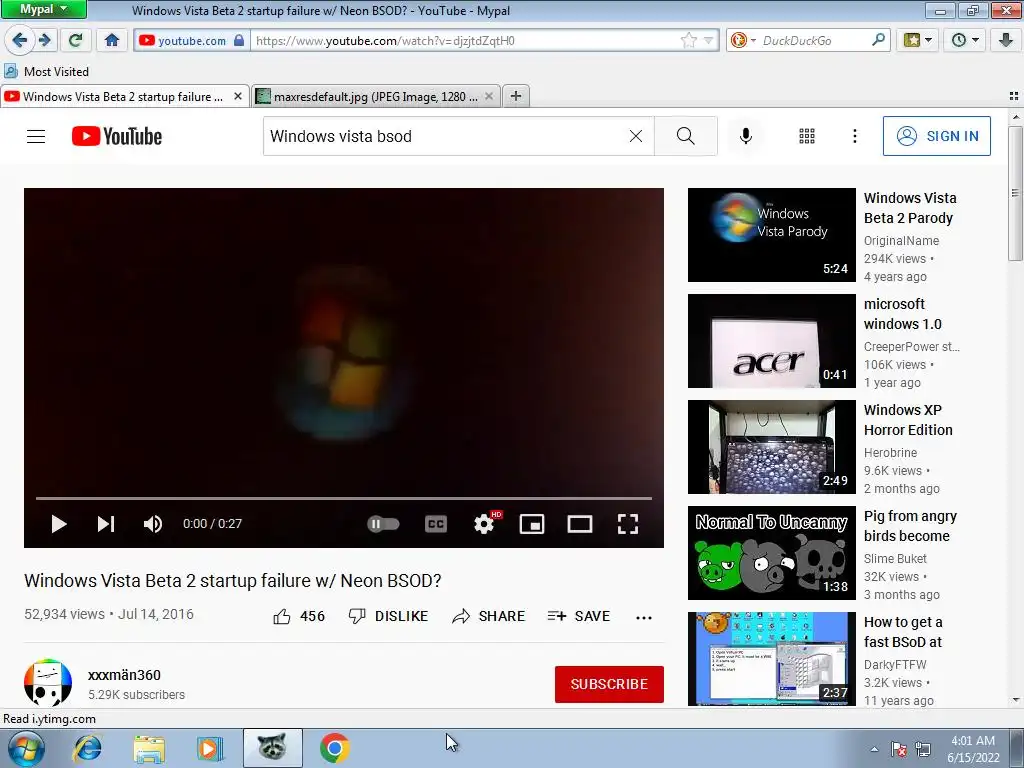Click the xxxmän360 channel avatar

tap(48, 682)
